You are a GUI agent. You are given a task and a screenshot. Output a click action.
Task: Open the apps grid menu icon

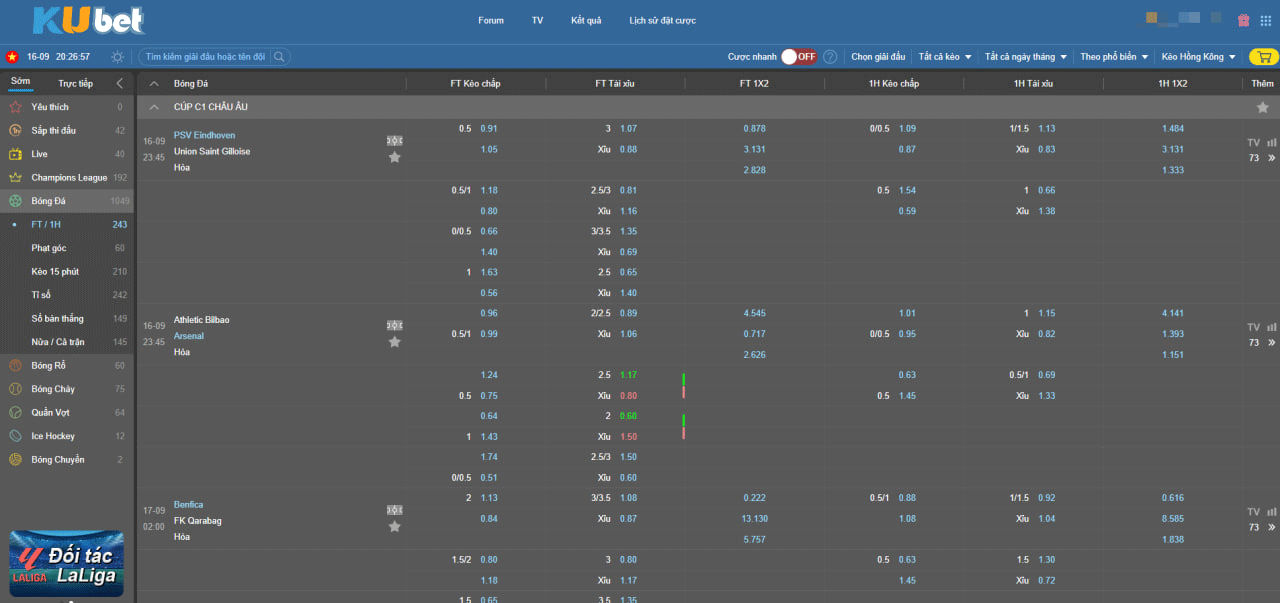tap(1266, 20)
